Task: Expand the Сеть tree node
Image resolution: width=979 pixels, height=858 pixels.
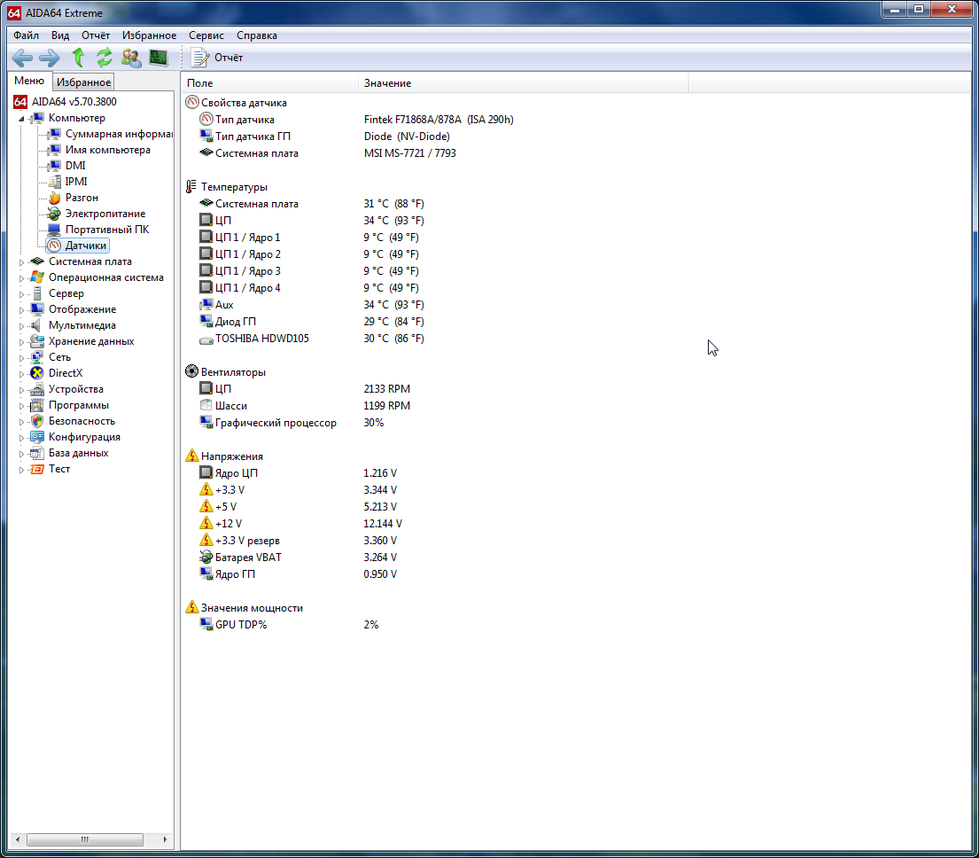Action: (x=21, y=358)
